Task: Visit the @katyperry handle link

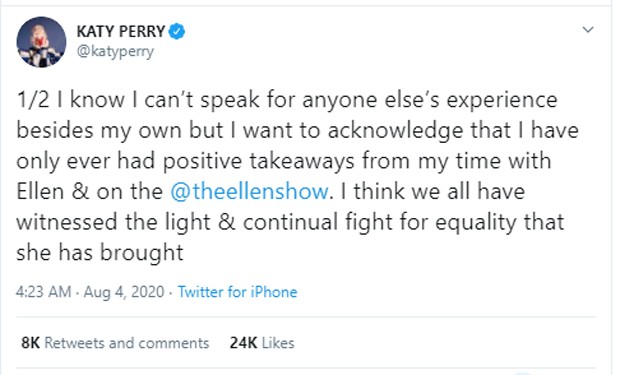Action: pos(115,51)
